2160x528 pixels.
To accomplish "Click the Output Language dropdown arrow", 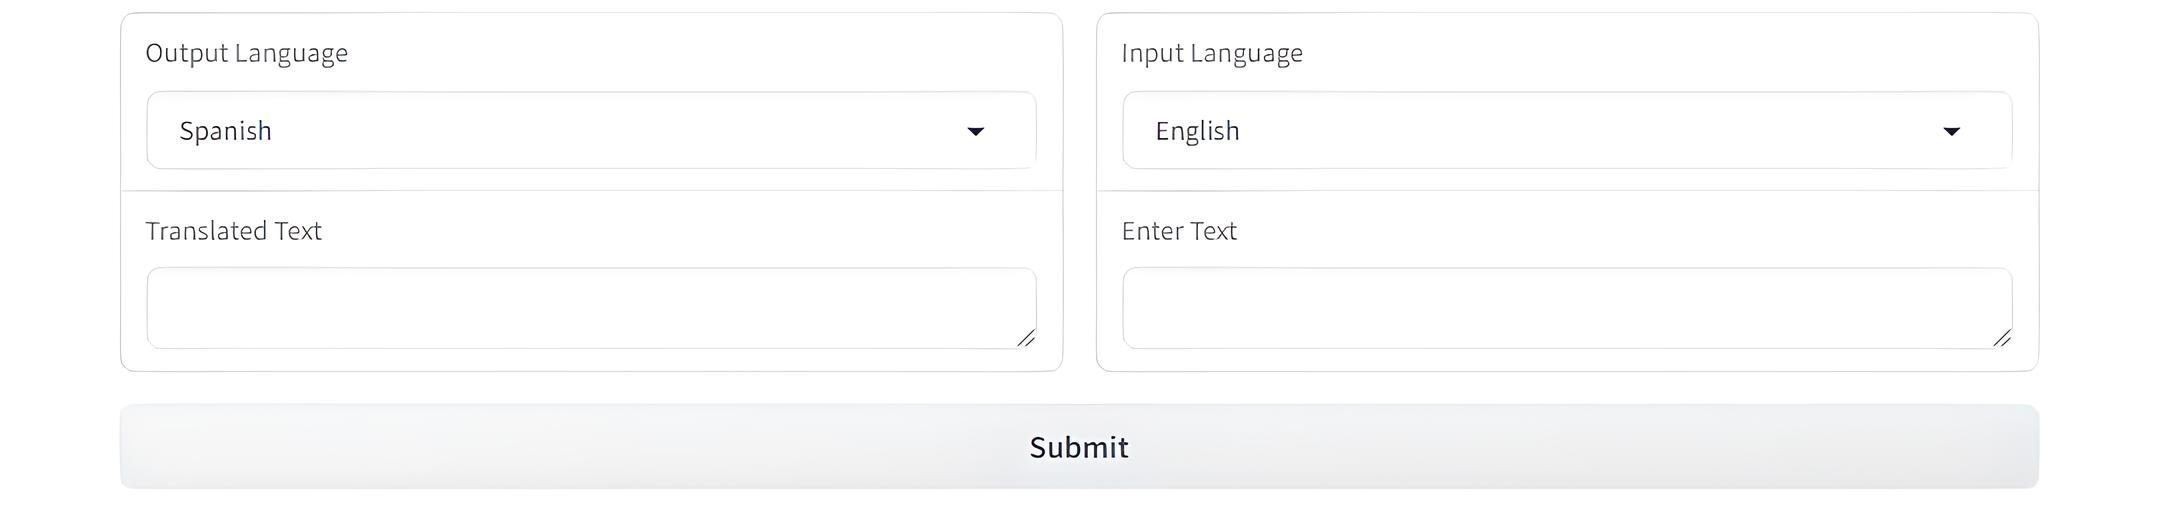I will tap(975, 131).
